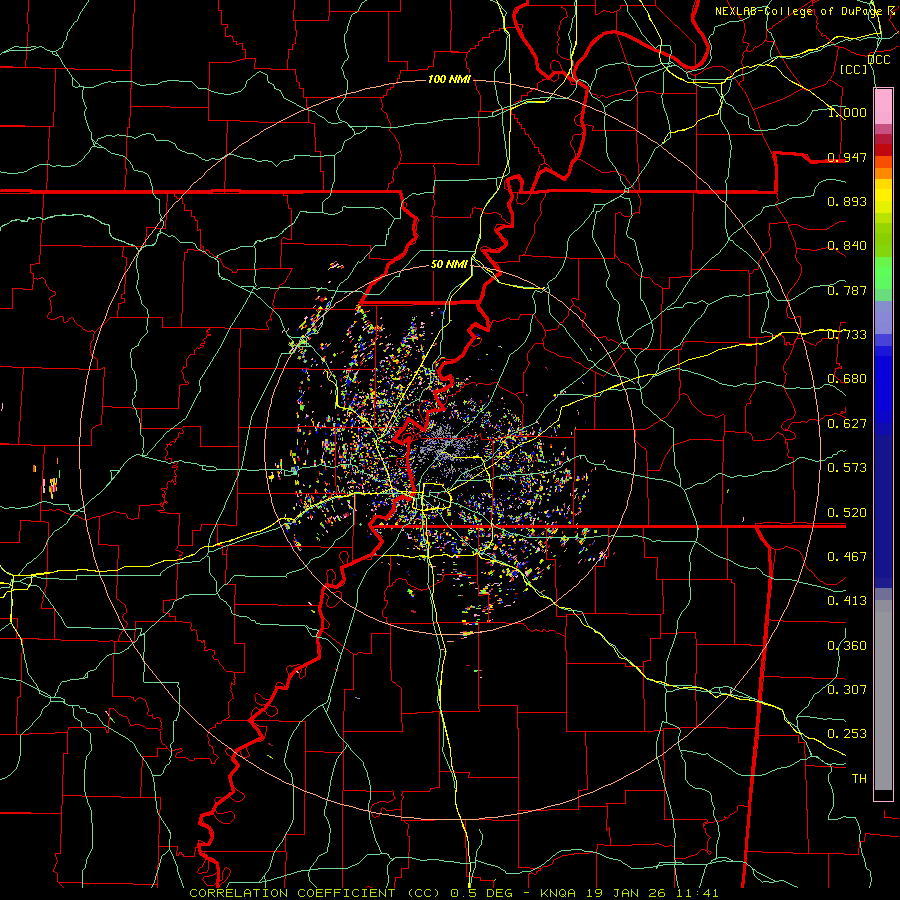Click the bright green segment of color bar

883,273
